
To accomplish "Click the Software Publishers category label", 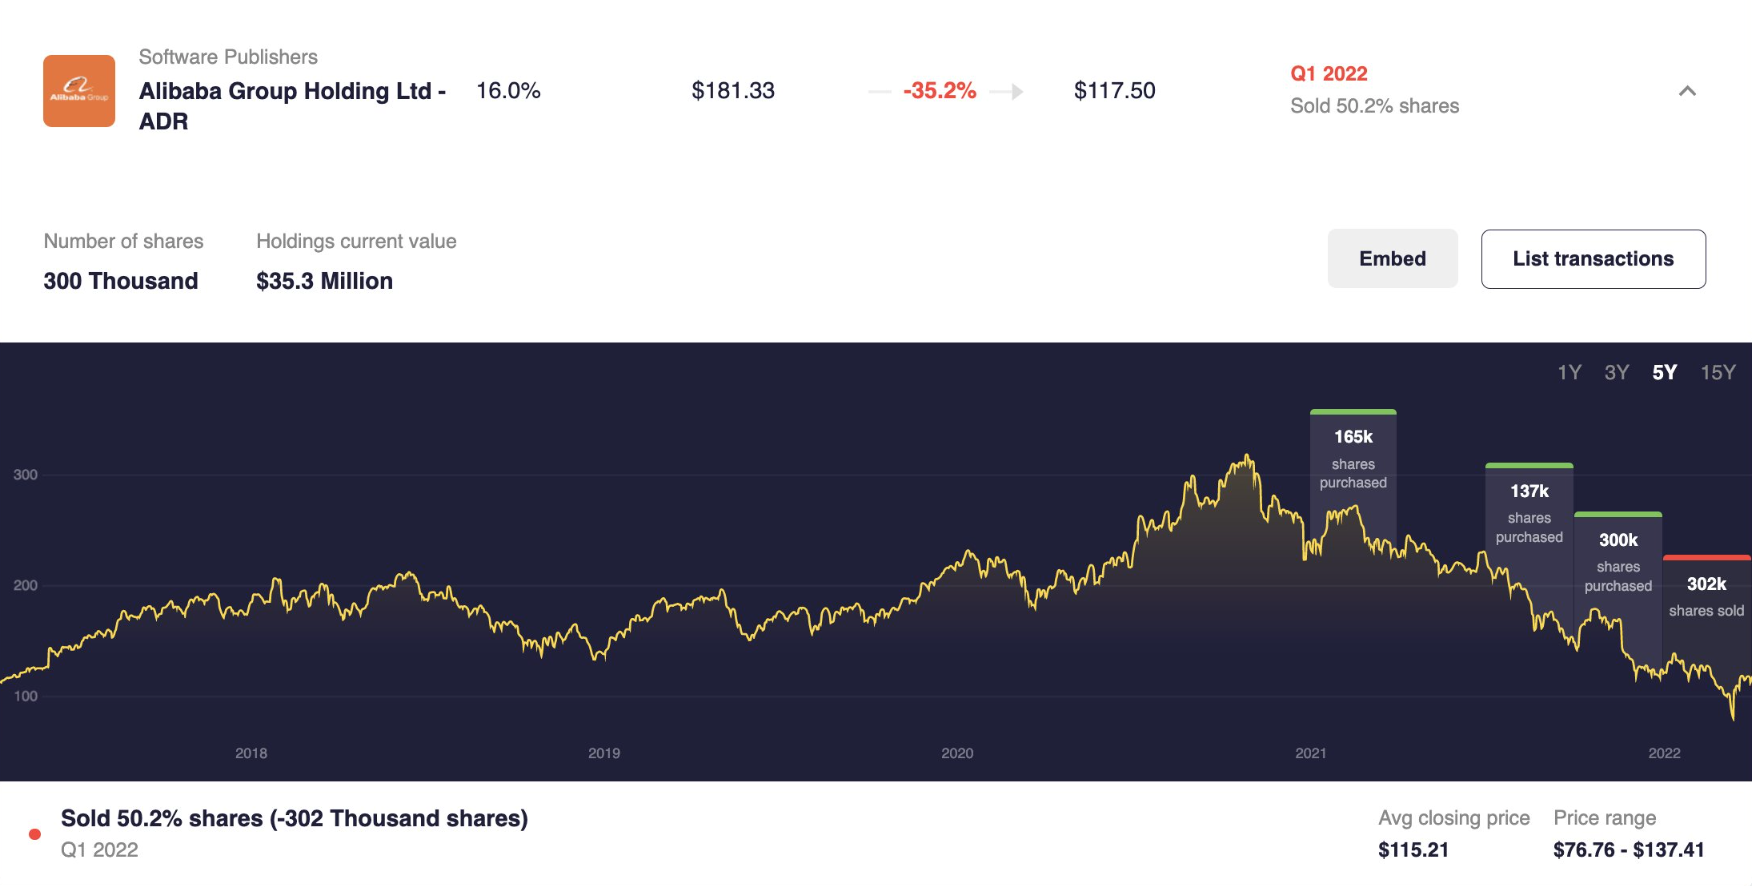I will (228, 57).
